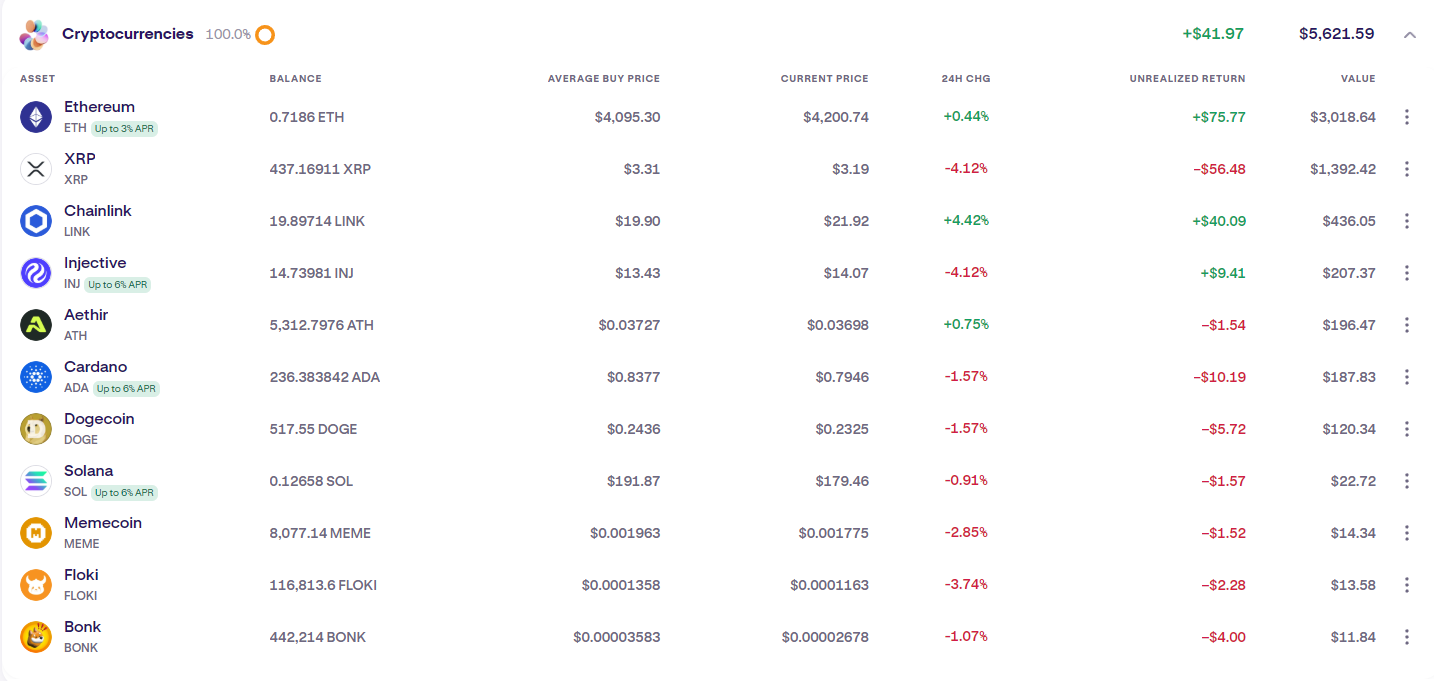The height and width of the screenshot is (681, 1434).
Task: Open the three-dot menu for Chainlink
Action: [x=1407, y=221]
